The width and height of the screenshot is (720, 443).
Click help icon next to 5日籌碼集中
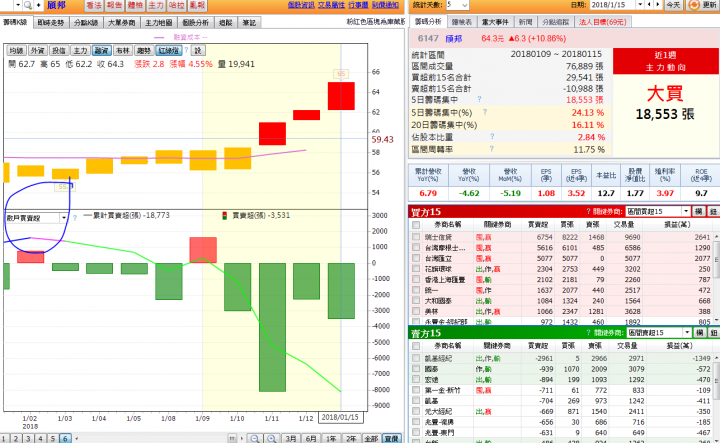(x=479, y=99)
